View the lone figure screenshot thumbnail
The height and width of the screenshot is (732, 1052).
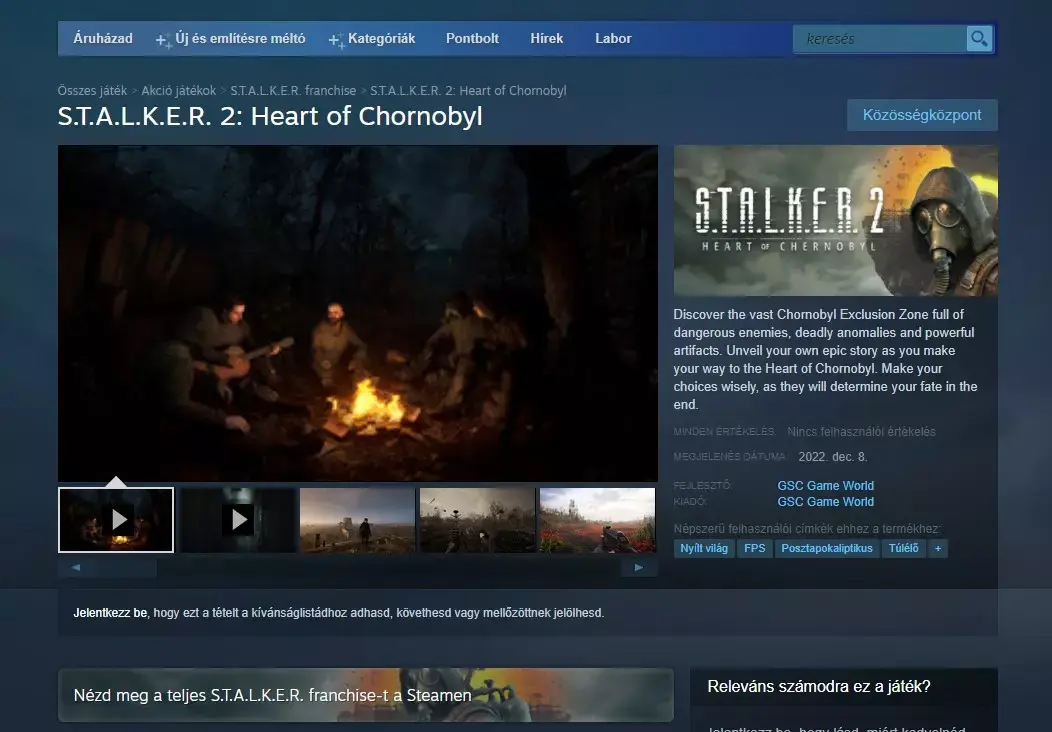pos(358,520)
